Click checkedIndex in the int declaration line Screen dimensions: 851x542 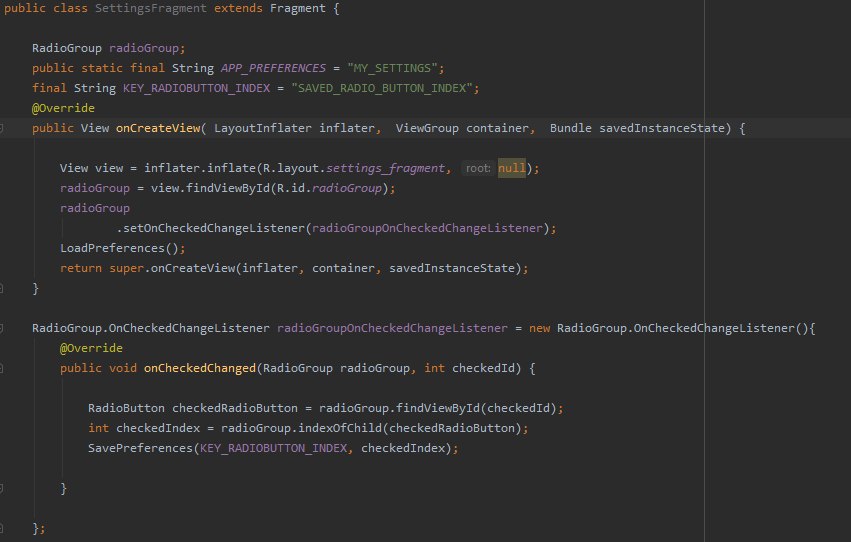tap(158, 428)
